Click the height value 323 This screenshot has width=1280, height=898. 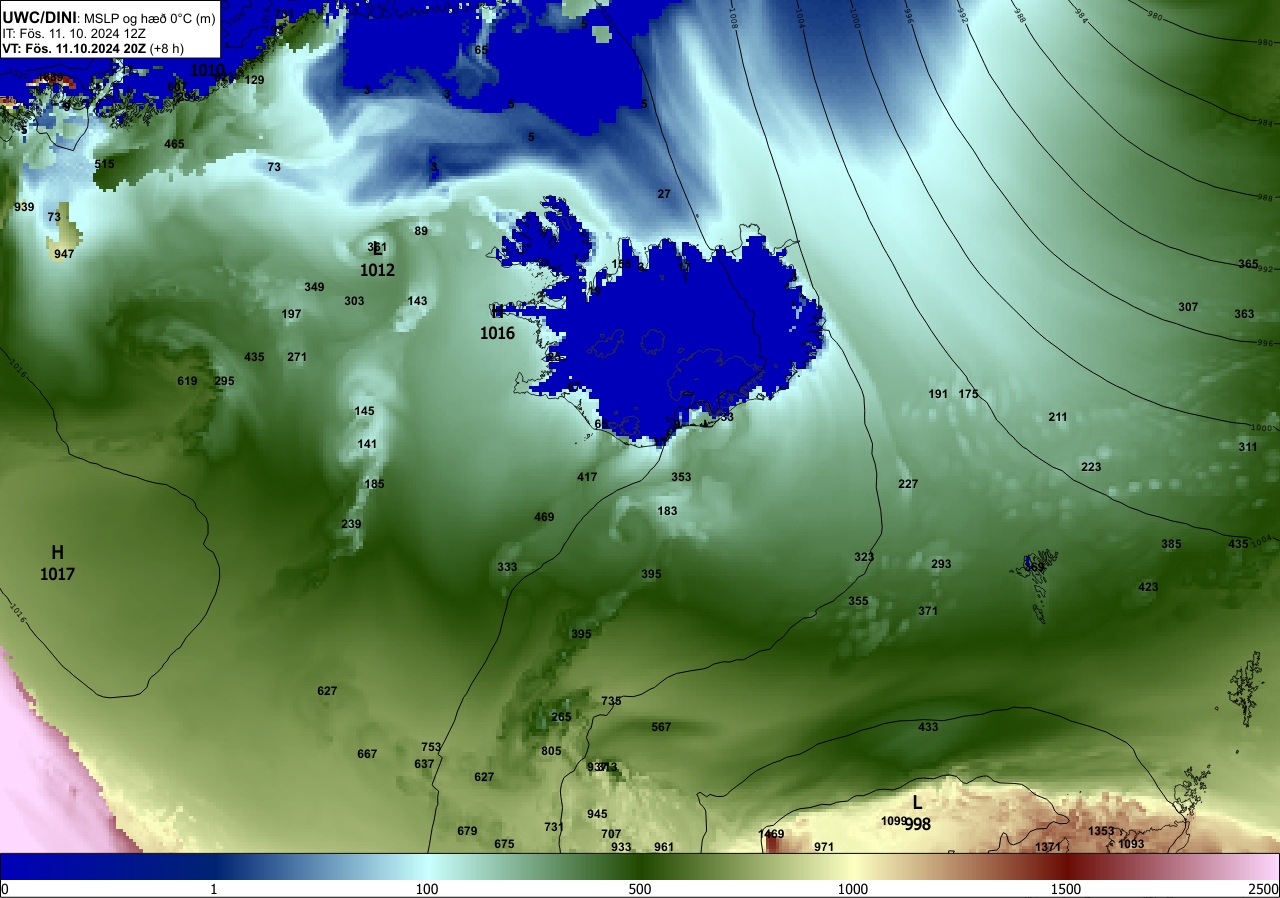[864, 557]
